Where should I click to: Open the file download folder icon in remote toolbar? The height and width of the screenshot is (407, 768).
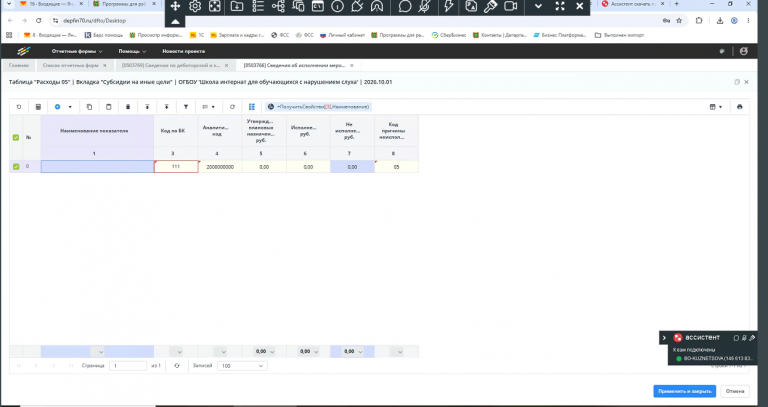click(x=237, y=6)
